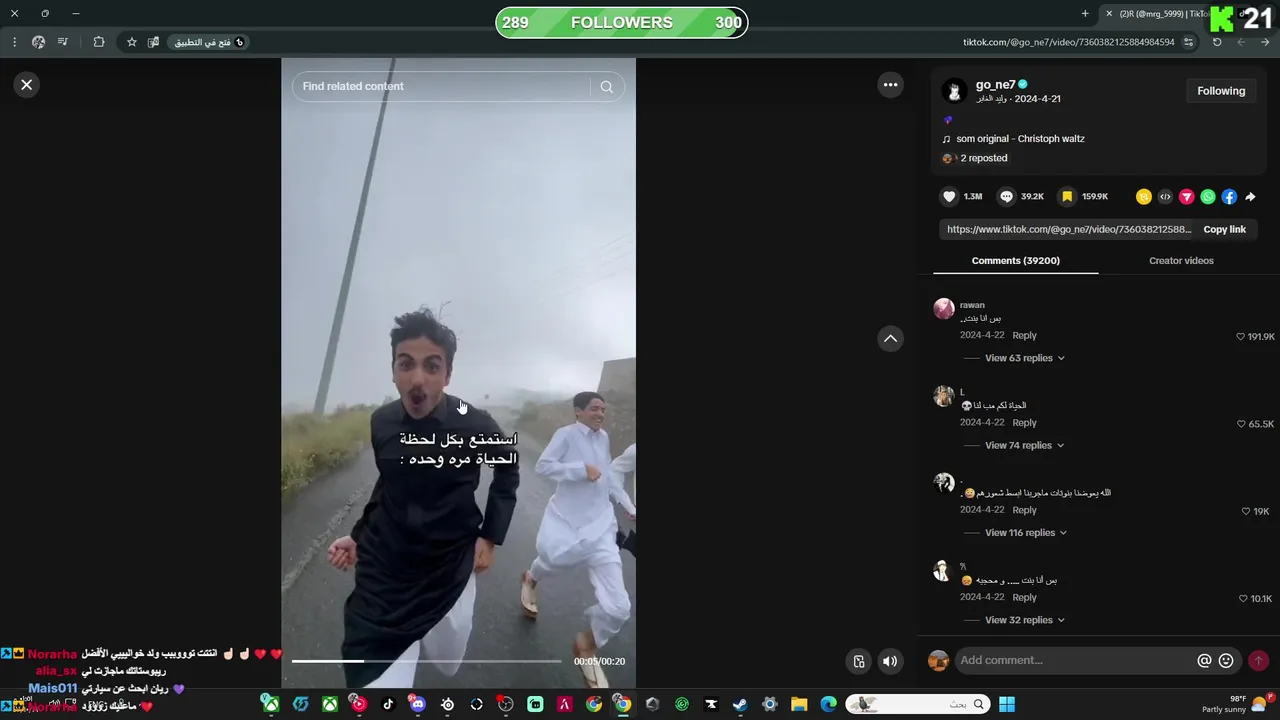This screenshot has width=1280, height=720.
Task: Share the video to Facebook
Action: pyautogui.click(x=1229, y=197)
